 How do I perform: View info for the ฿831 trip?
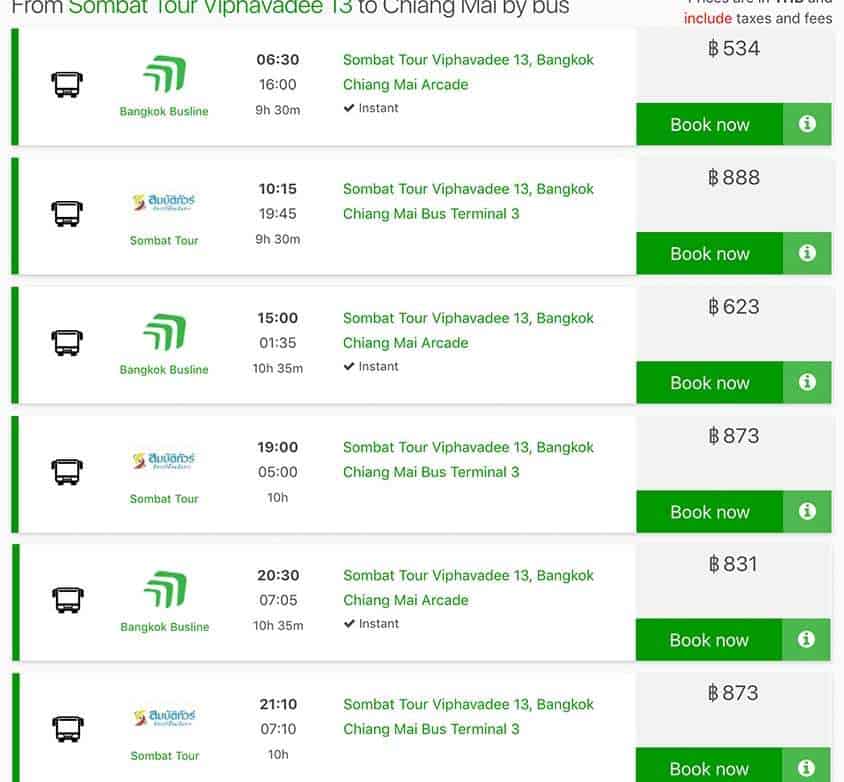[x=807, y=640]
